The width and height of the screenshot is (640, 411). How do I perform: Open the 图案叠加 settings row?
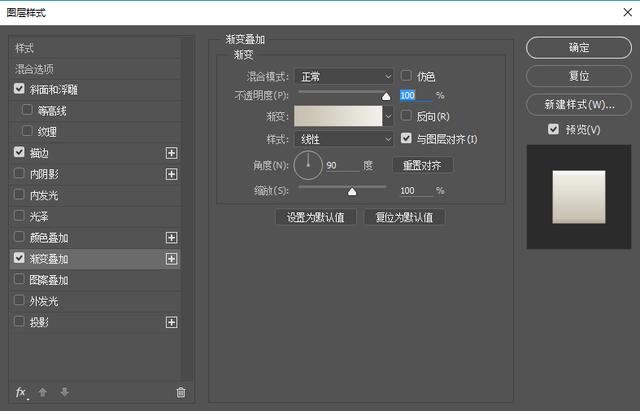[95, 280]
